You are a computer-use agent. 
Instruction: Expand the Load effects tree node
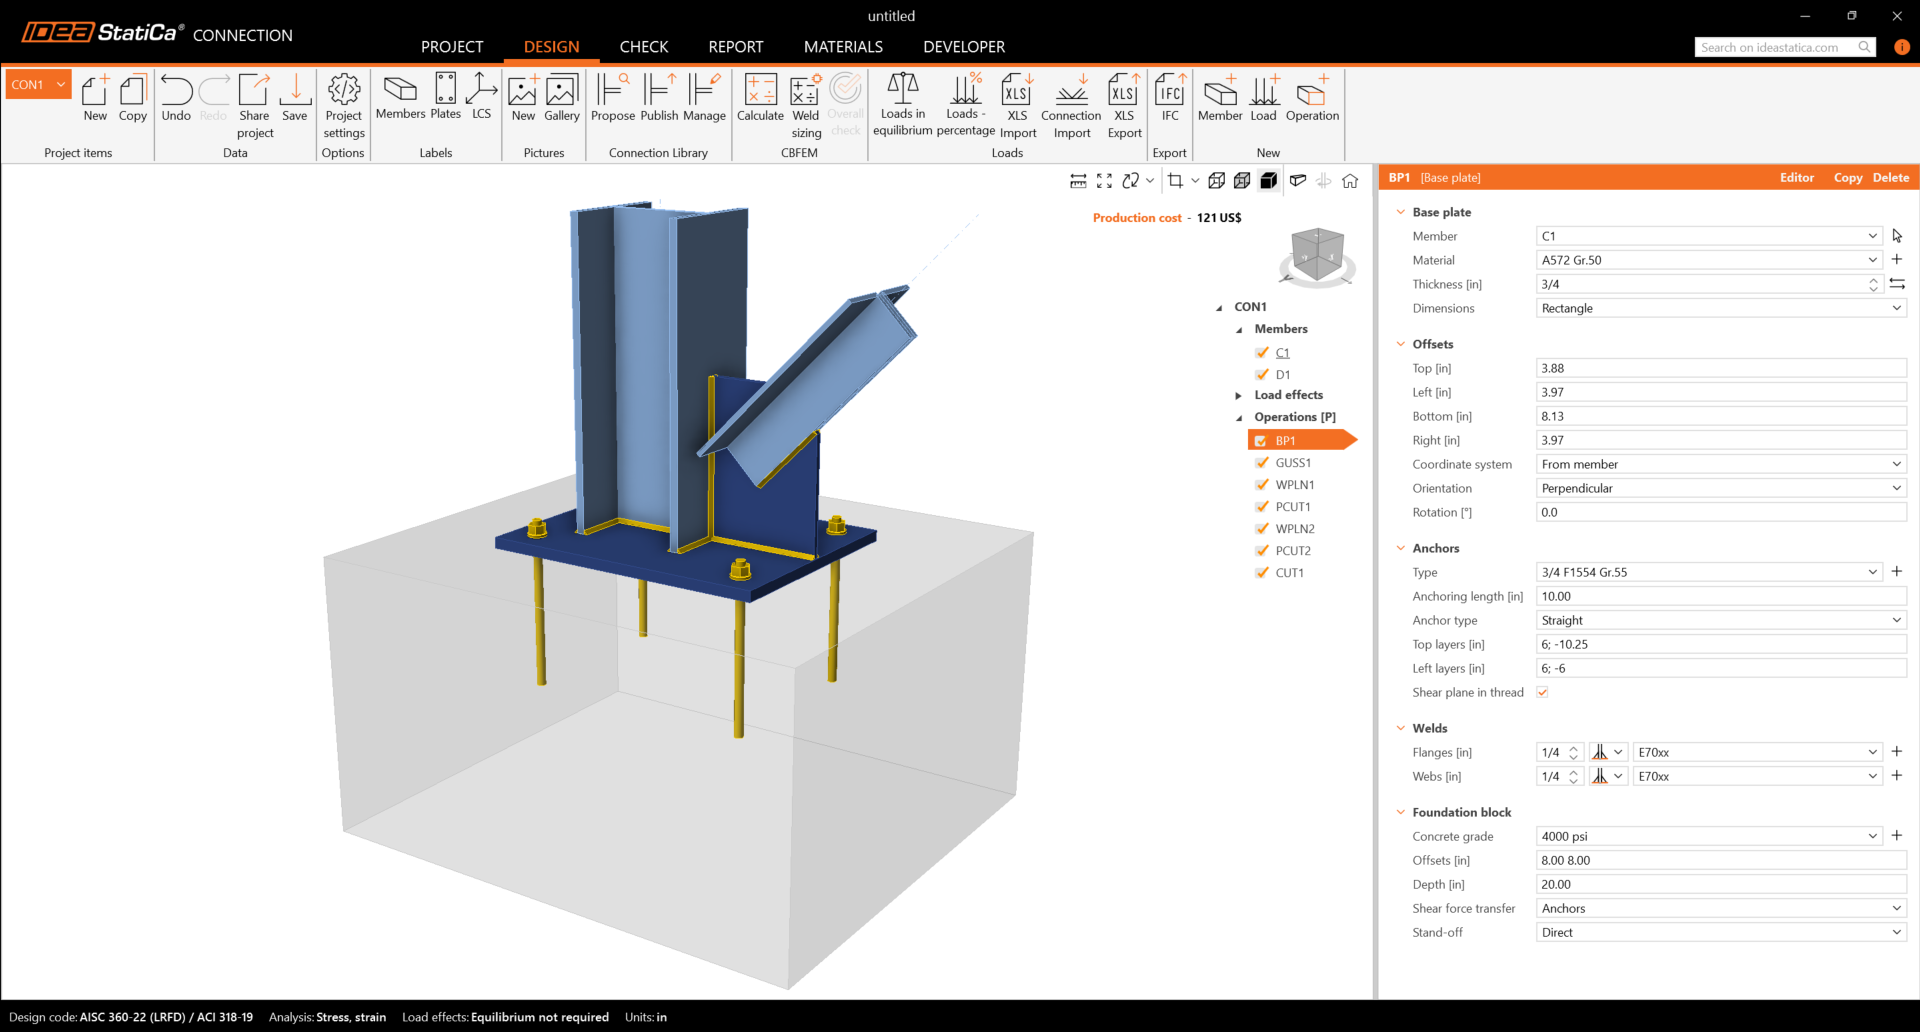click(x=1239, y=396)
